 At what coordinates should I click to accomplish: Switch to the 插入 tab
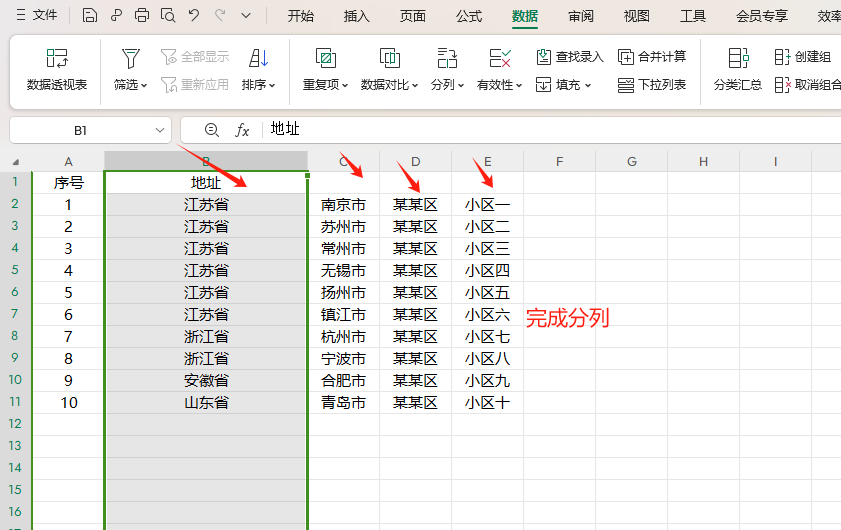tap(357, 16)
